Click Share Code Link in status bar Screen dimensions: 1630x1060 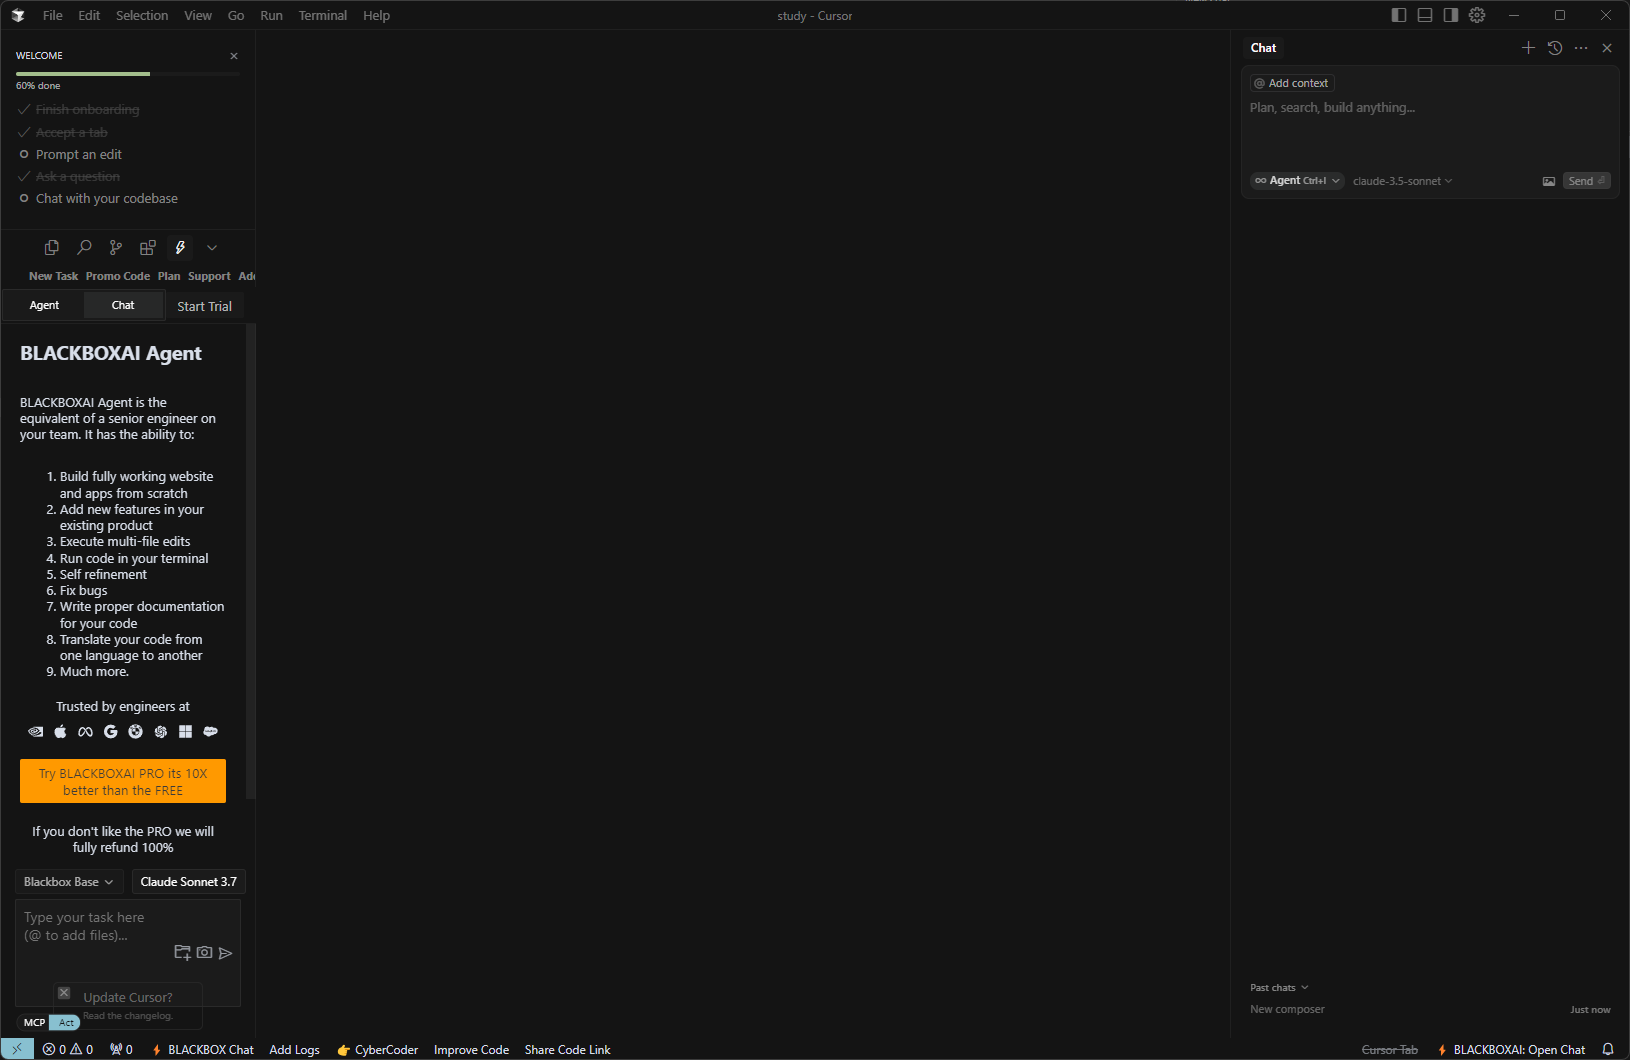pyautogui.click(x=567, y=1049)
